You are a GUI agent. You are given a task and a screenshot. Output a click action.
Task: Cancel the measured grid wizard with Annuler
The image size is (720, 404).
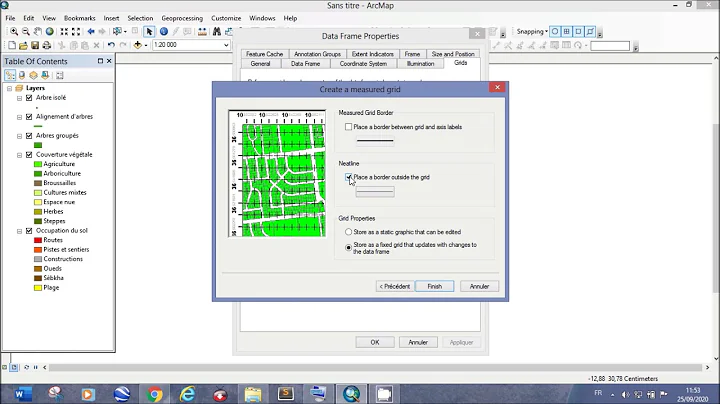coord(479,286)
